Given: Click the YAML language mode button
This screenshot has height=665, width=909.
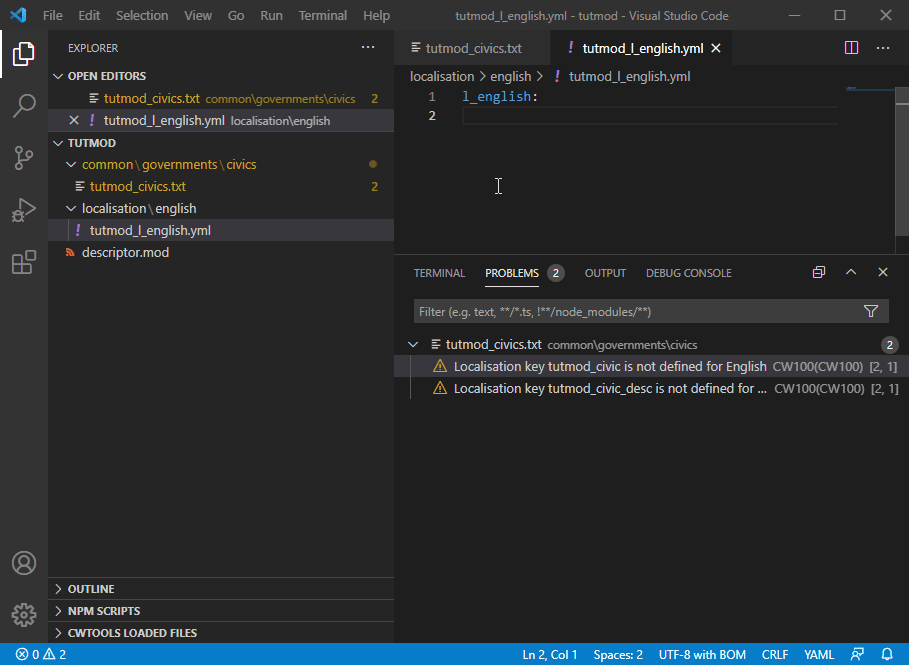Looking at the screenshot, I should pos(820,655).
